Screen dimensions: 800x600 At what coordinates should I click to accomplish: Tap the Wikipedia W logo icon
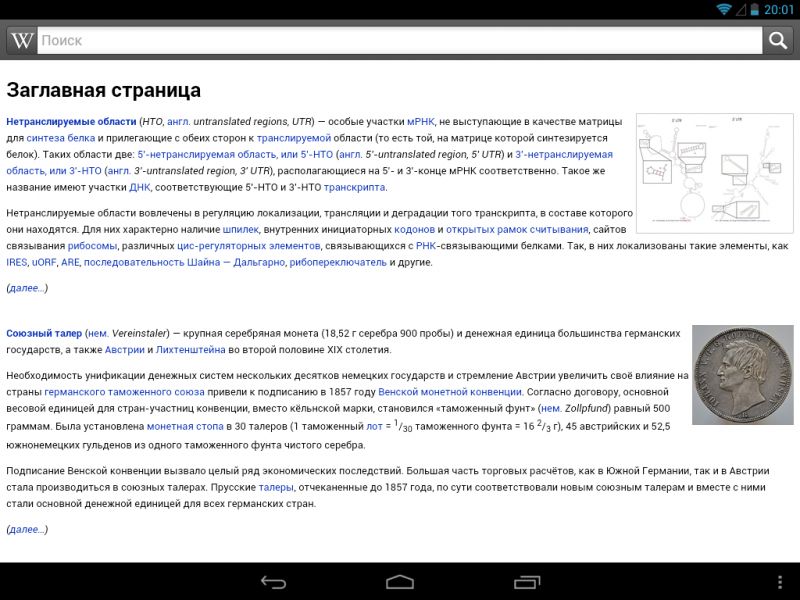(x=22, y=40)
